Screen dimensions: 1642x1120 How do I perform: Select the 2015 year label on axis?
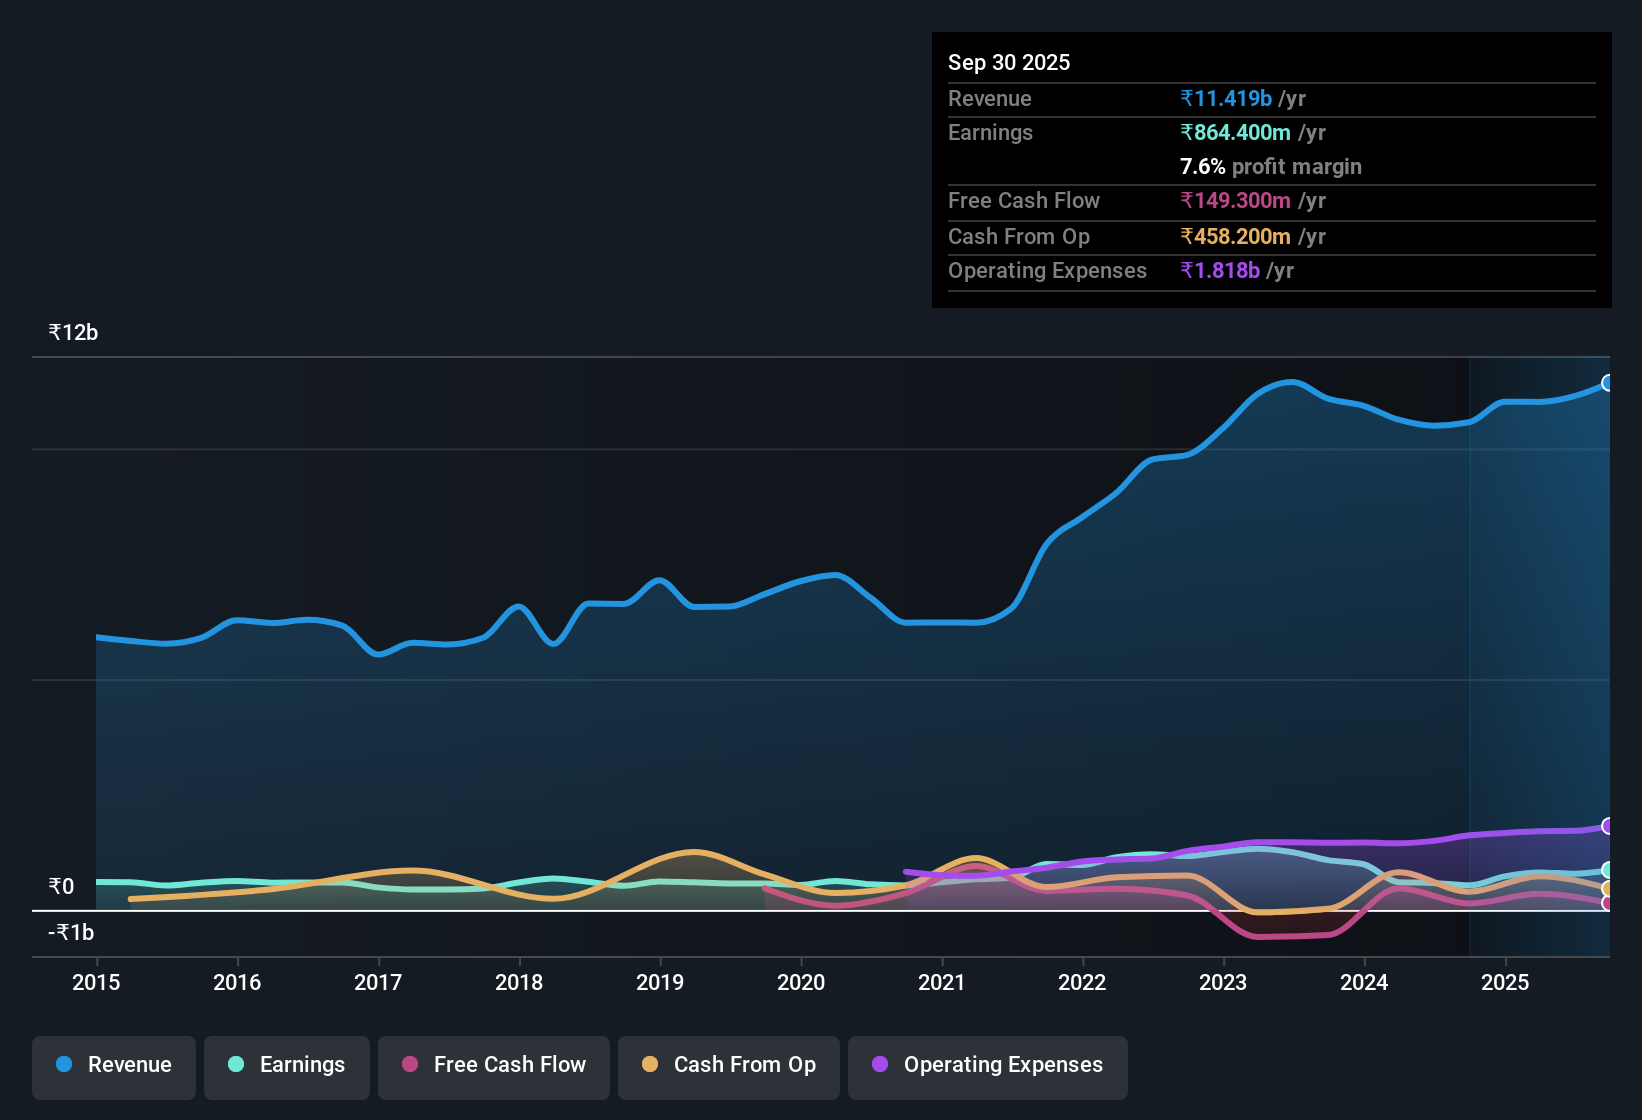pos(95,983)
